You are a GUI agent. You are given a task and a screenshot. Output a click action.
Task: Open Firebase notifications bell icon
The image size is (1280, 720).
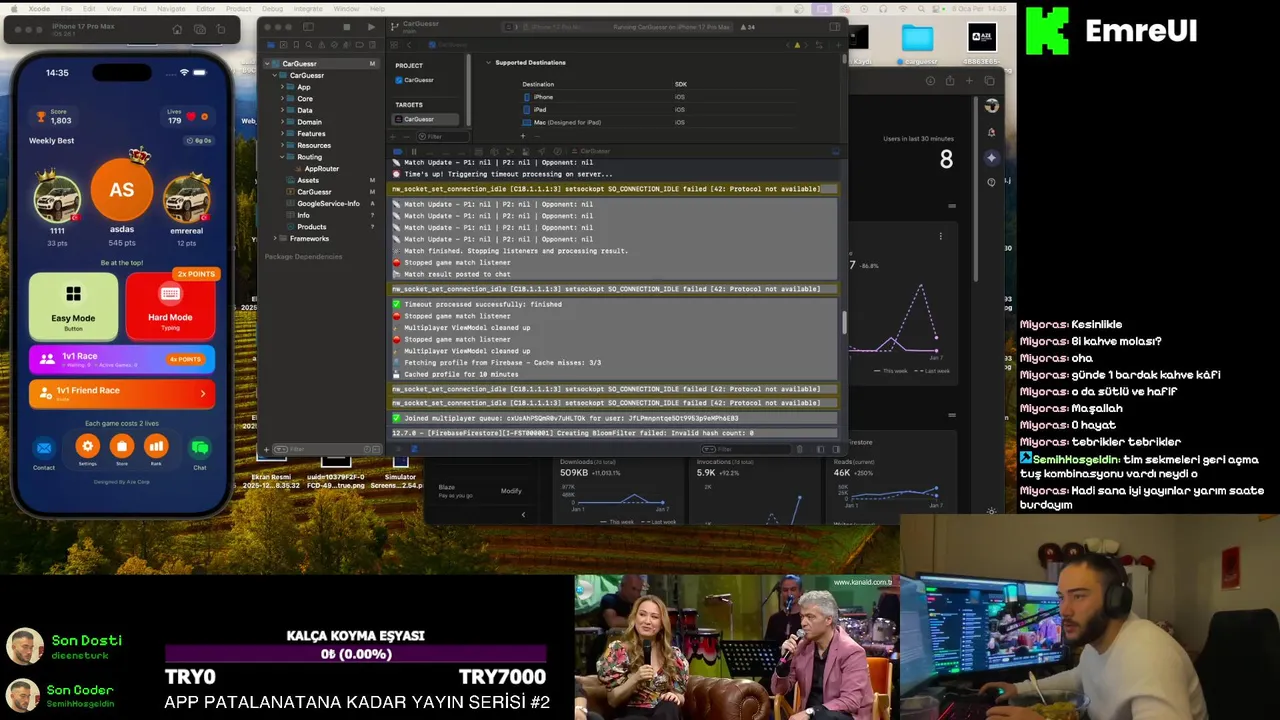[x=992, y=132]
